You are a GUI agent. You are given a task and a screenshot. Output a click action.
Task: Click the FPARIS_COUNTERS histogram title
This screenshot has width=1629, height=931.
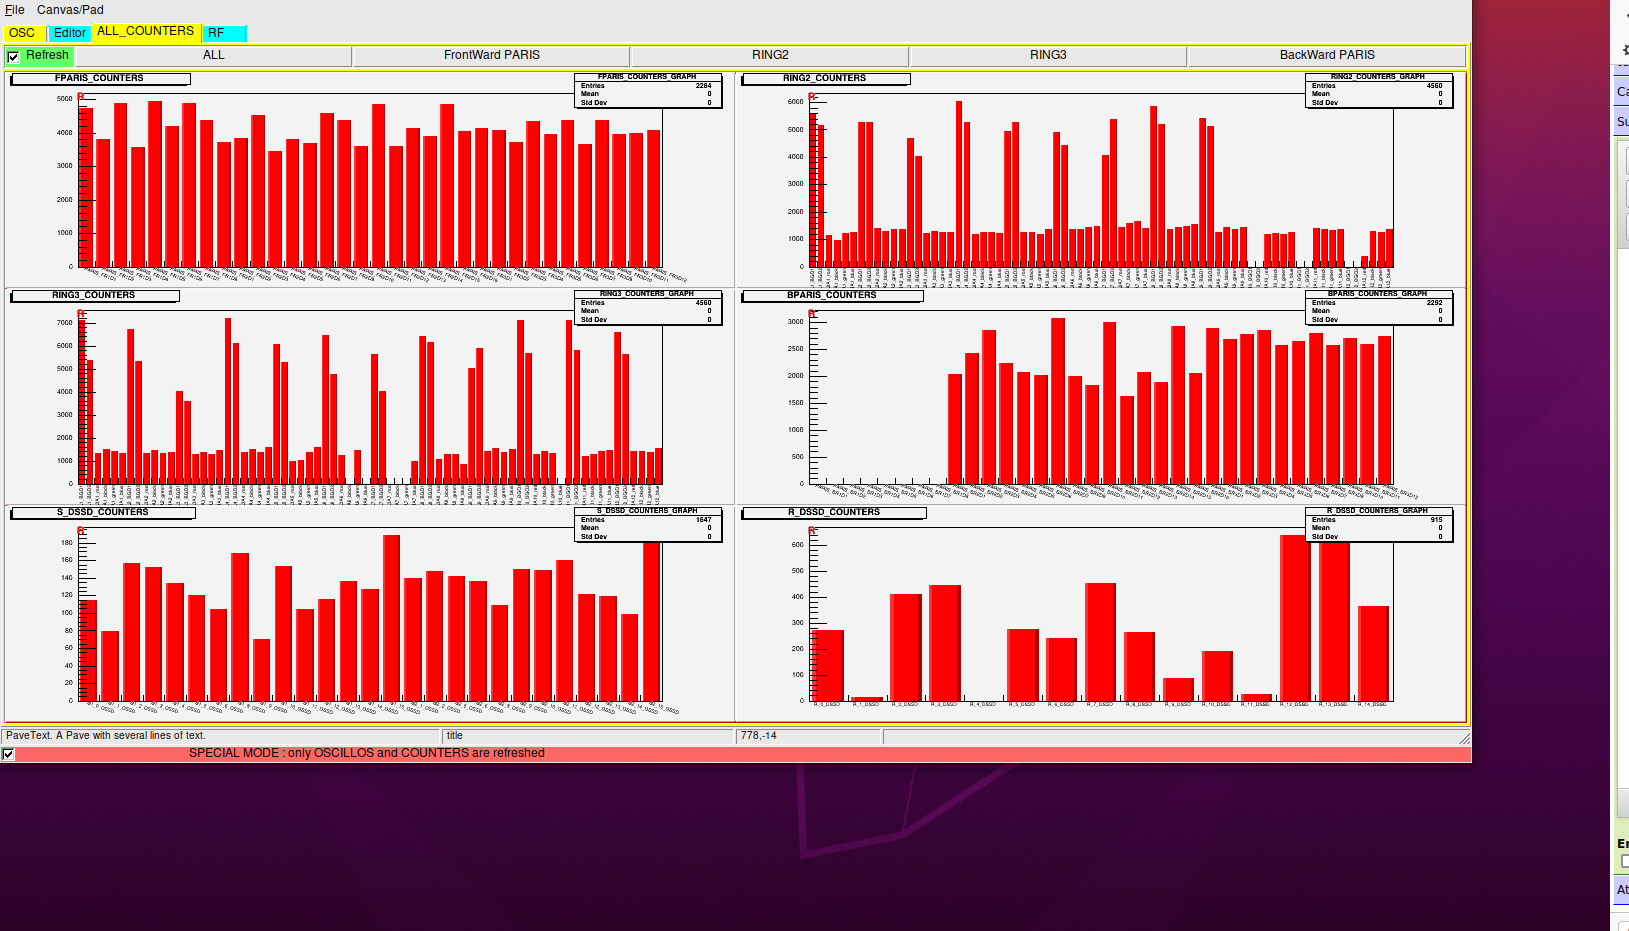[99, 78]
